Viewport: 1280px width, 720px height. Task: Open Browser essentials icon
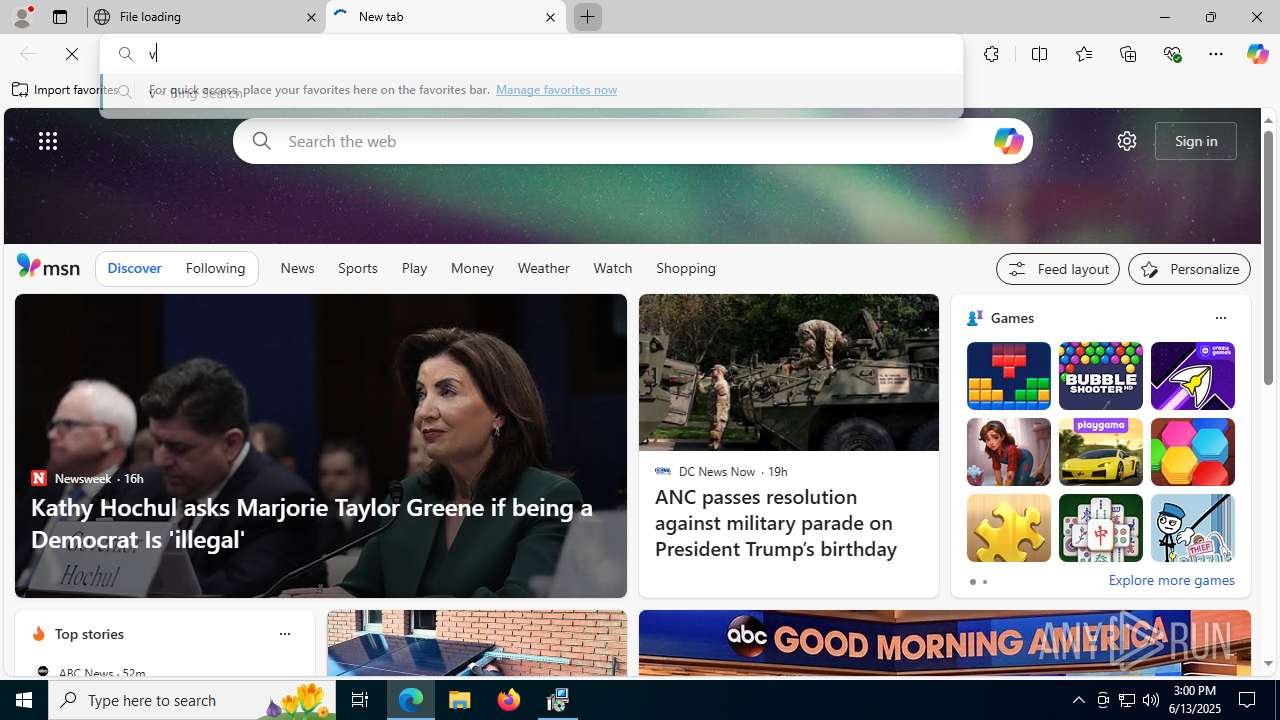[x=1172, y=54]
